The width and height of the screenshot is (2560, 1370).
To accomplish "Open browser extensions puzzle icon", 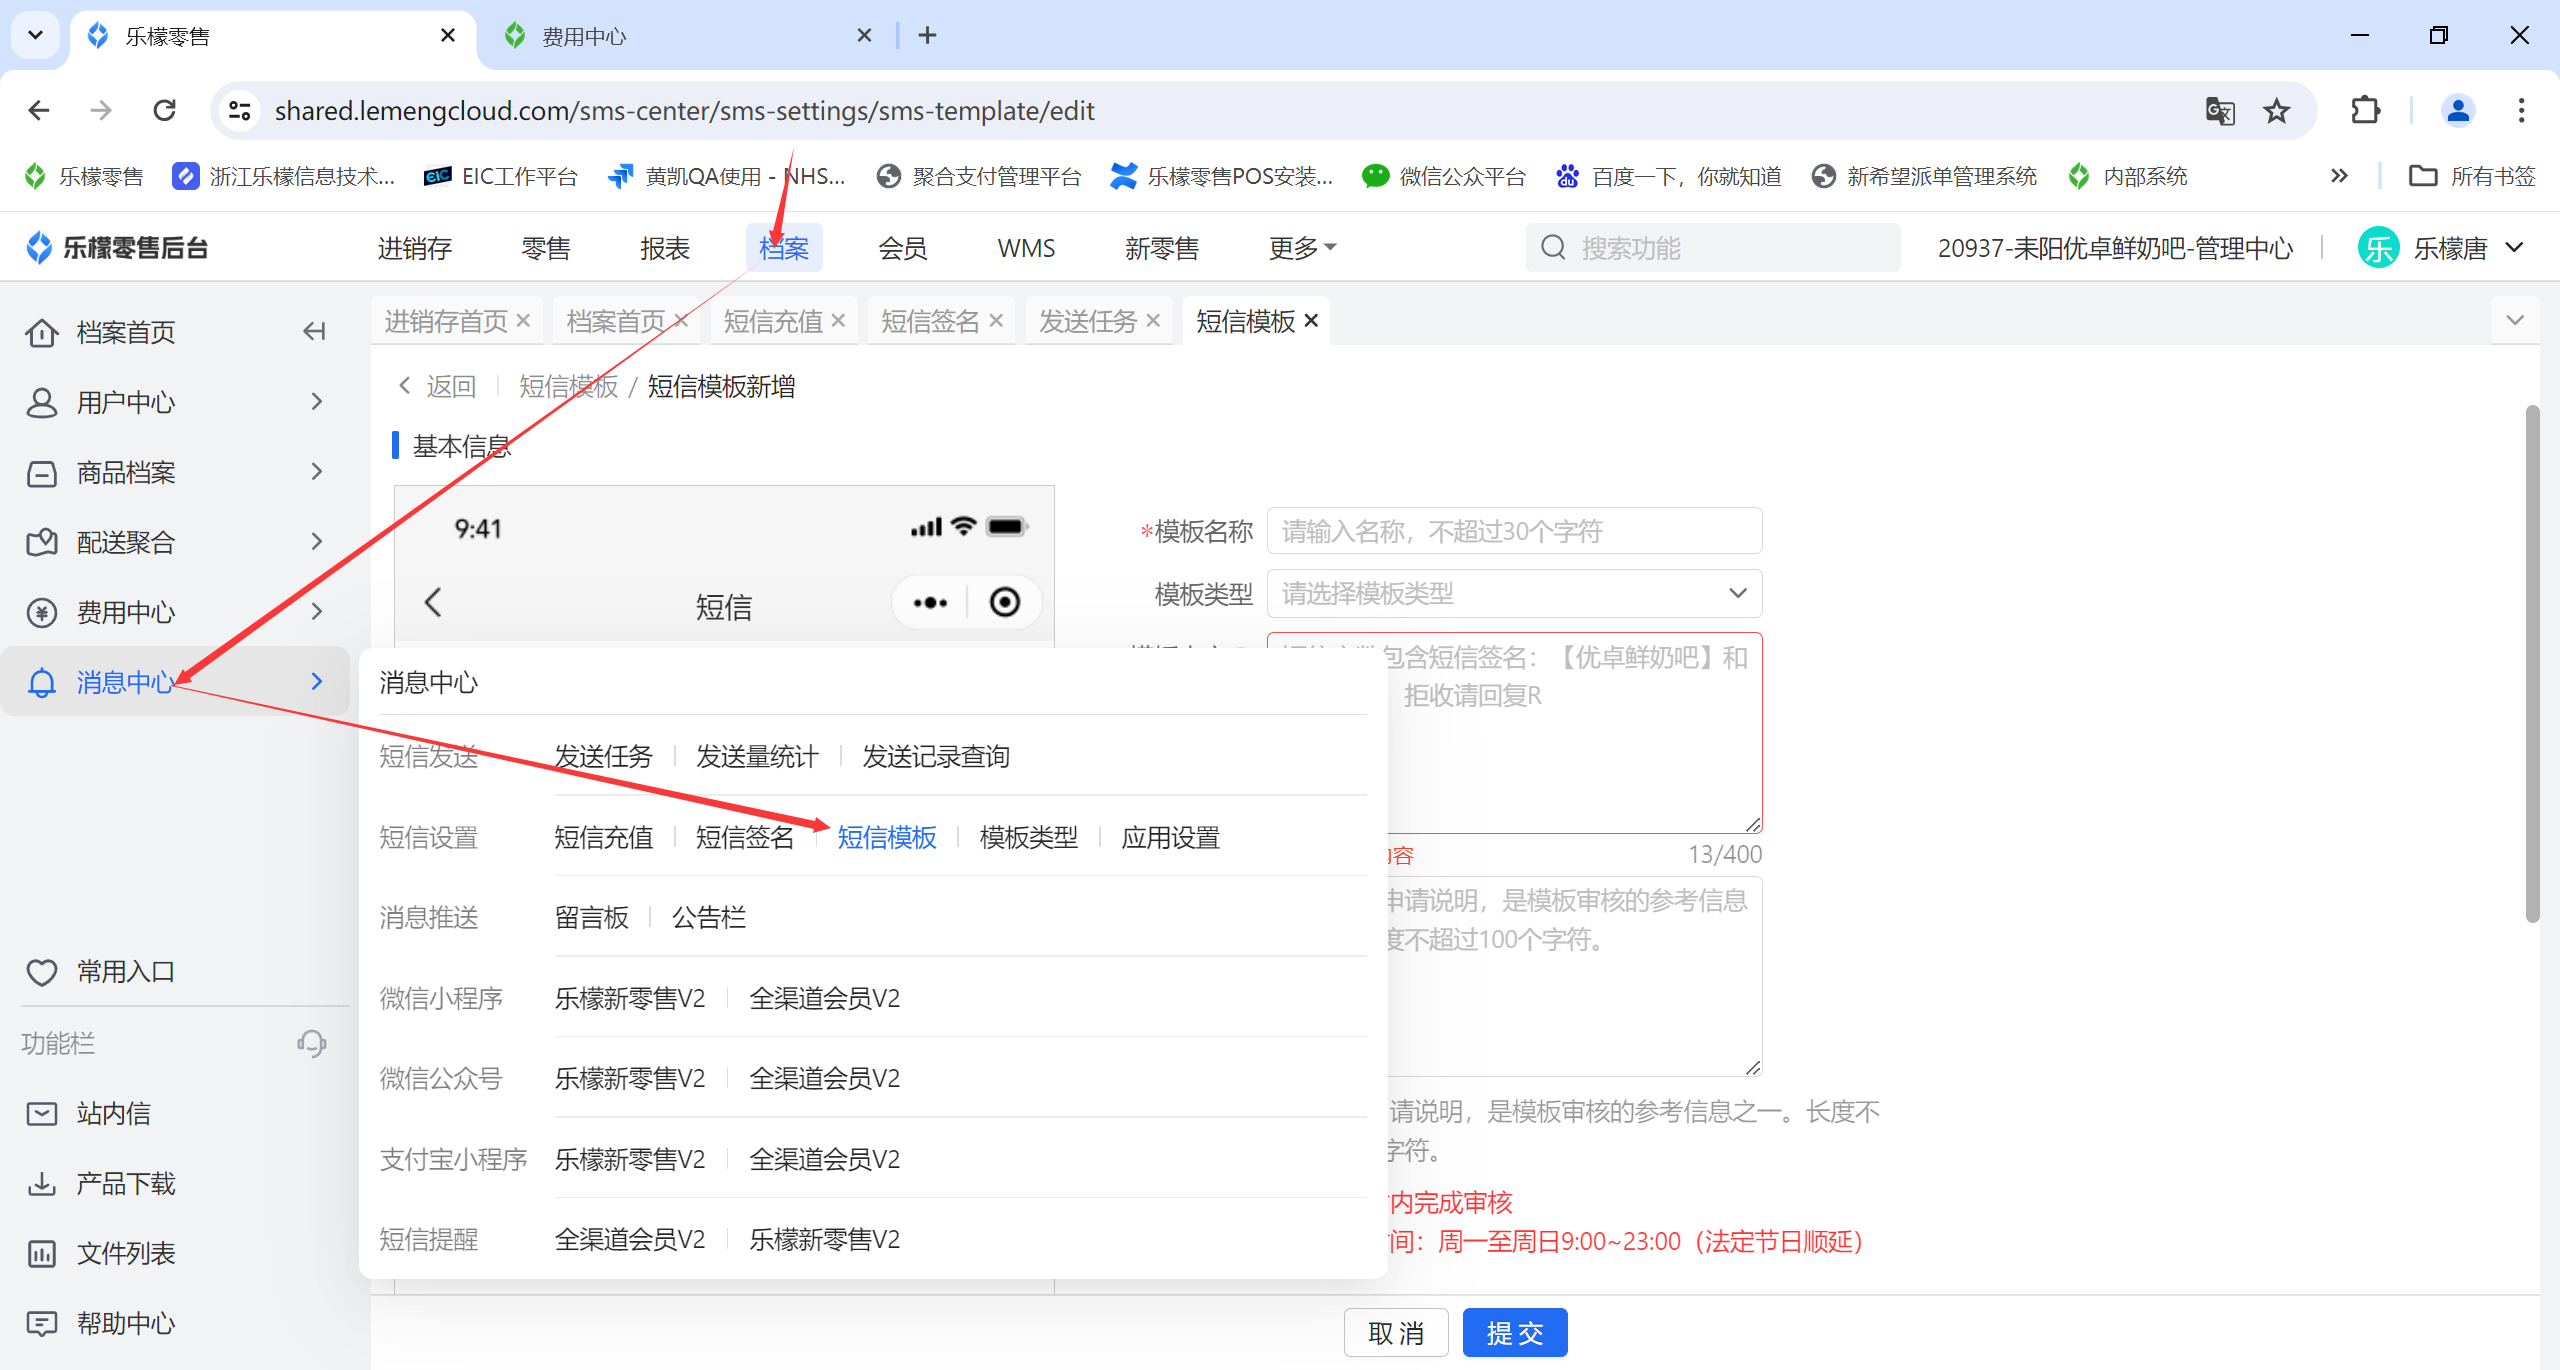I will (2365, 110).
